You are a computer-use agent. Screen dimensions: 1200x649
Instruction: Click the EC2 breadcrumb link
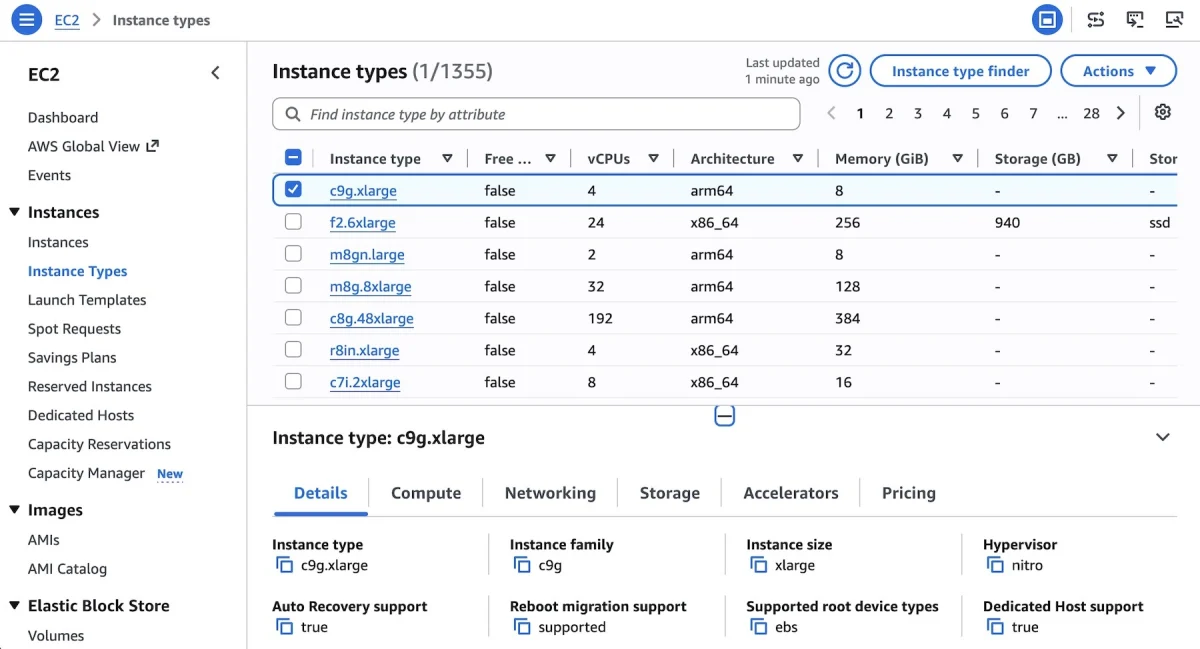tap(67, 20)
